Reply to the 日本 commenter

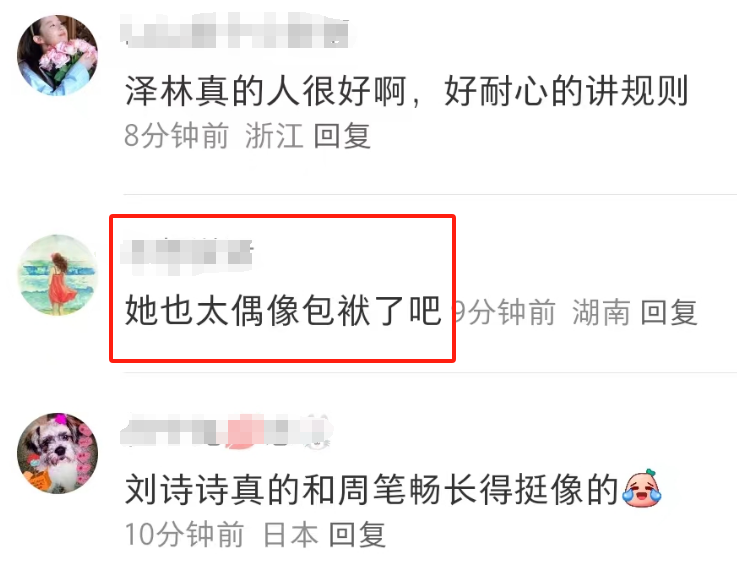[x=357, y=534]
